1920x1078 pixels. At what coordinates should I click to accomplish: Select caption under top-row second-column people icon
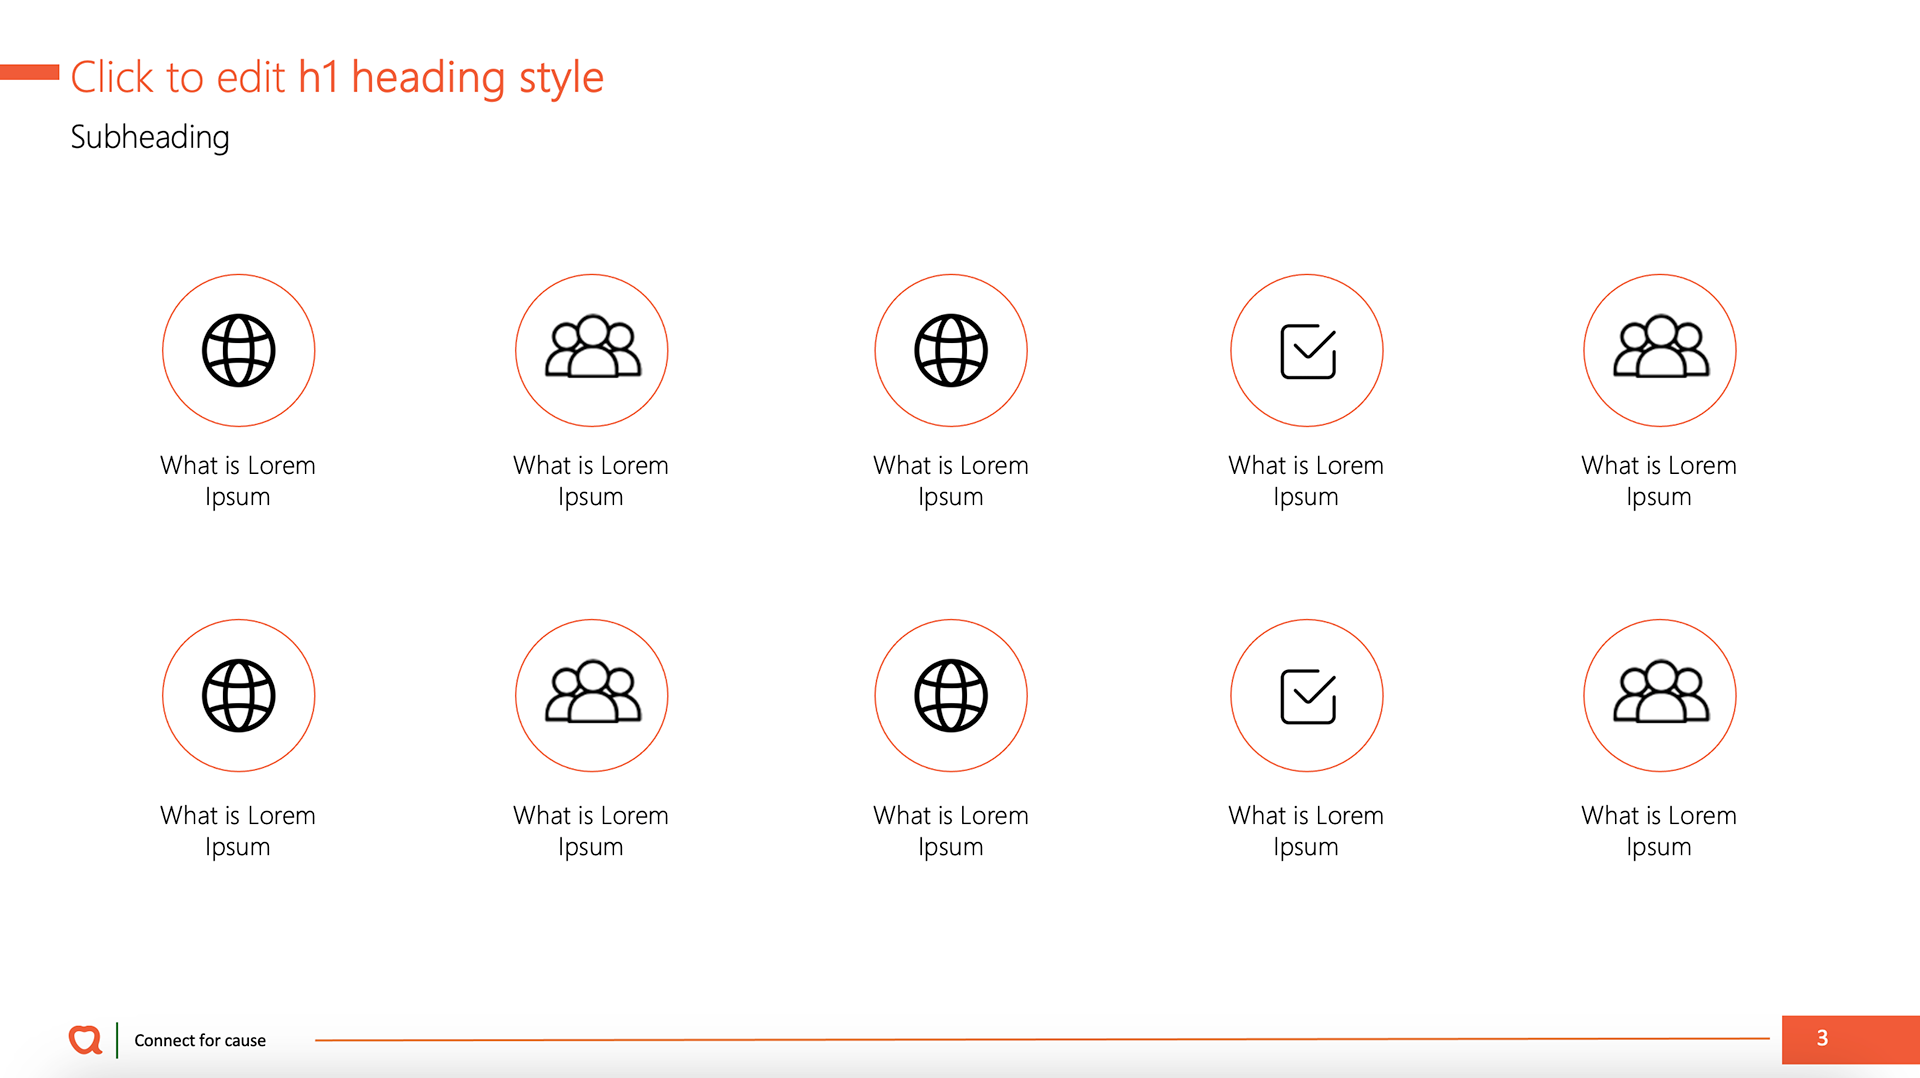[x=591, y=481]
